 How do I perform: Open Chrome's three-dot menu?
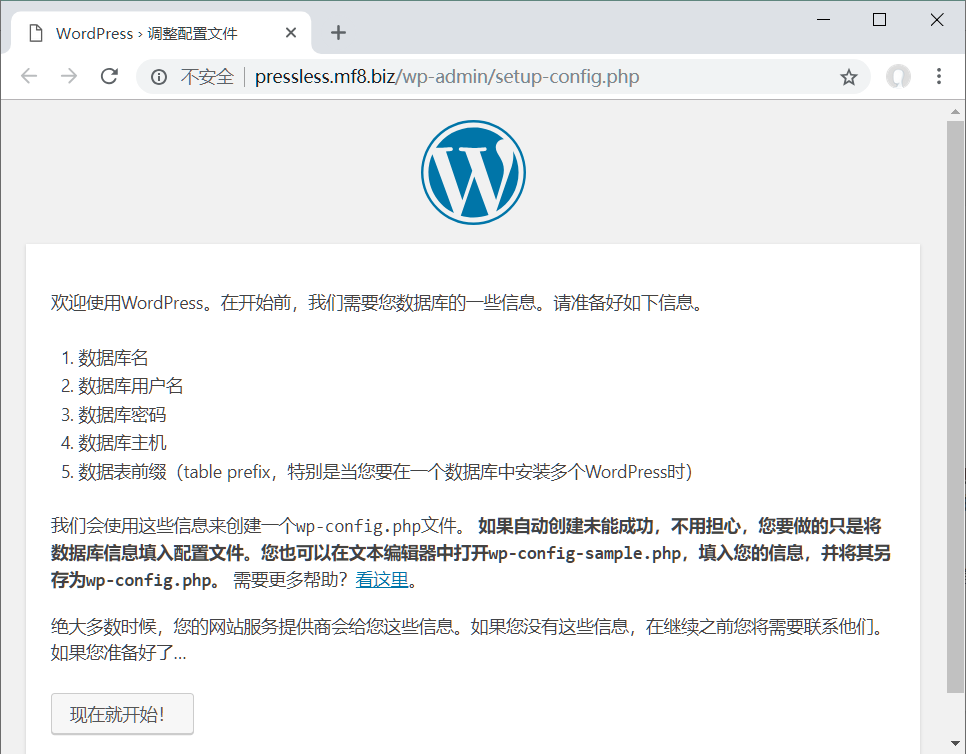point(939,76)
